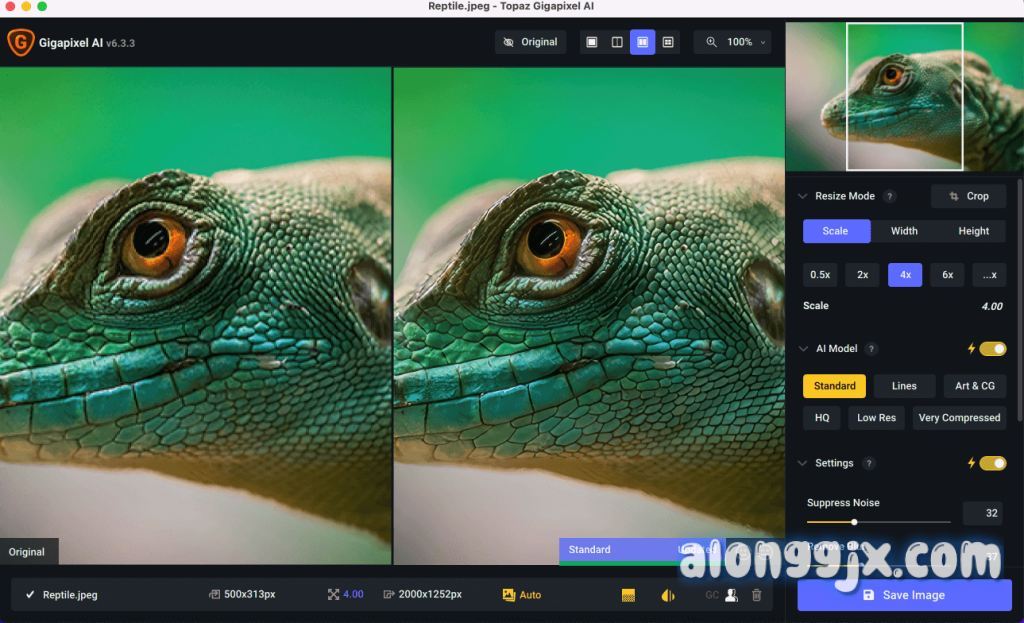Switch to single image view layout

pyautogui.click(x=592, y=42)
